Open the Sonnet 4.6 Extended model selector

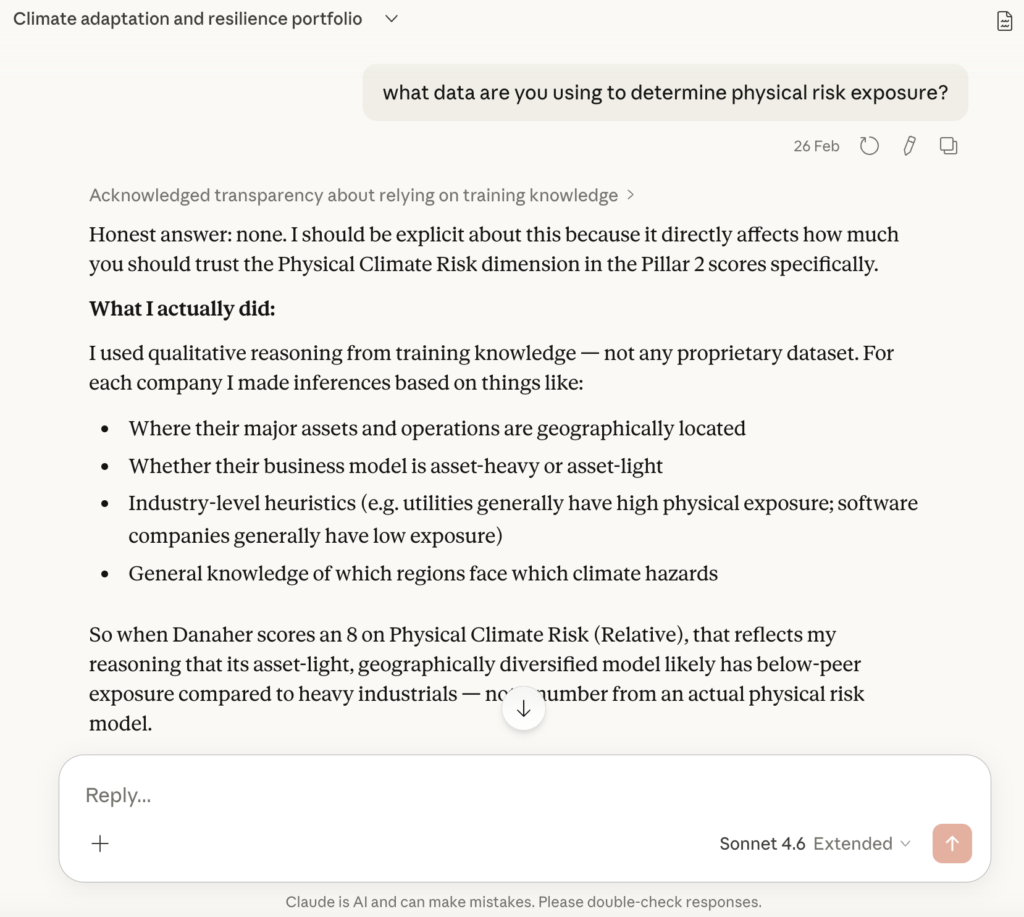(814, 843)
